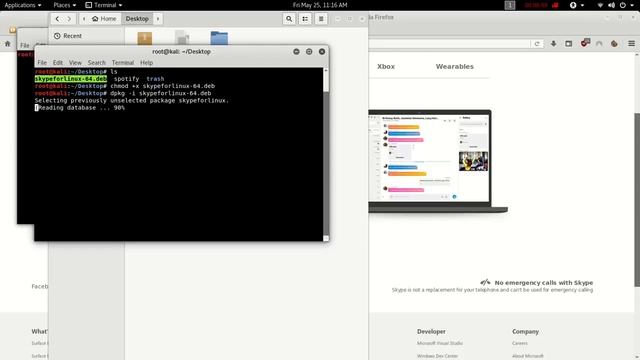Open the Careers footer link
This screenshot has width=640, height=360.
point(520,343)
